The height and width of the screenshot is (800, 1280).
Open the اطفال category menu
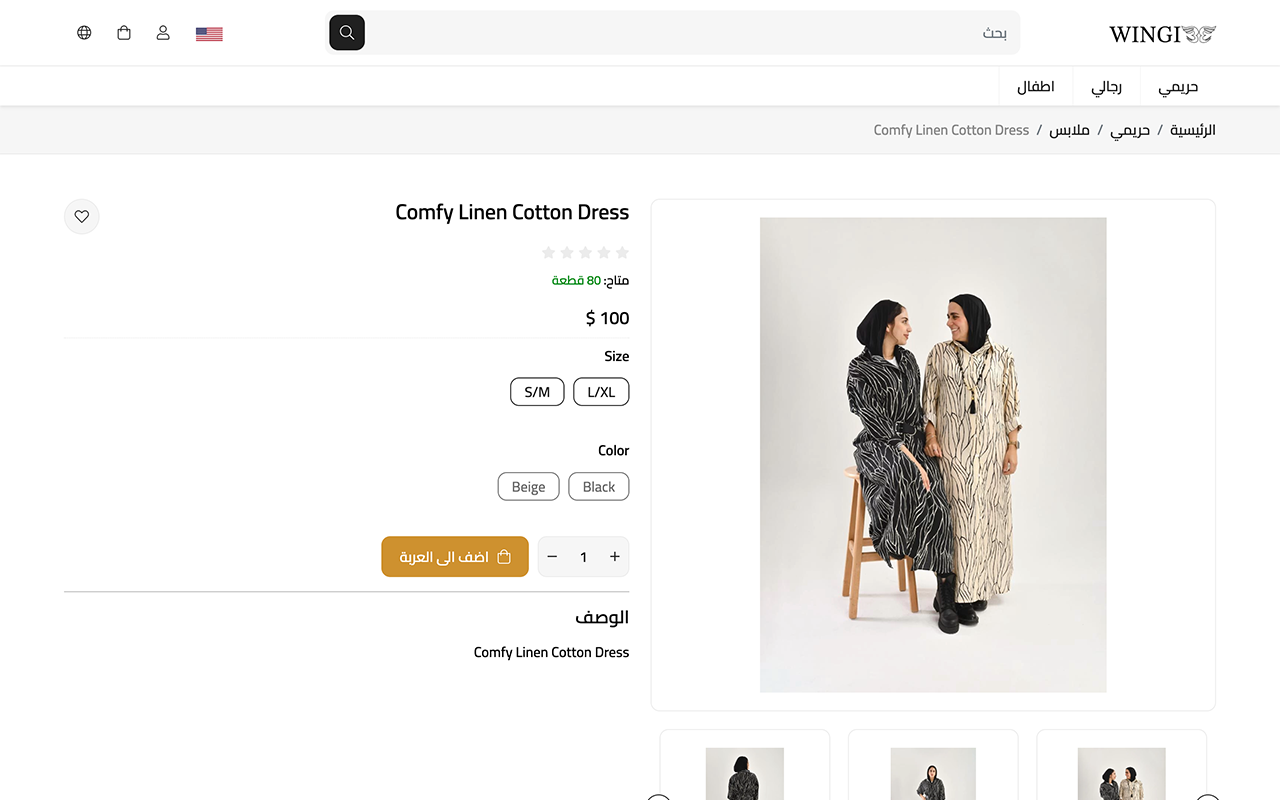pos(1036,87)
